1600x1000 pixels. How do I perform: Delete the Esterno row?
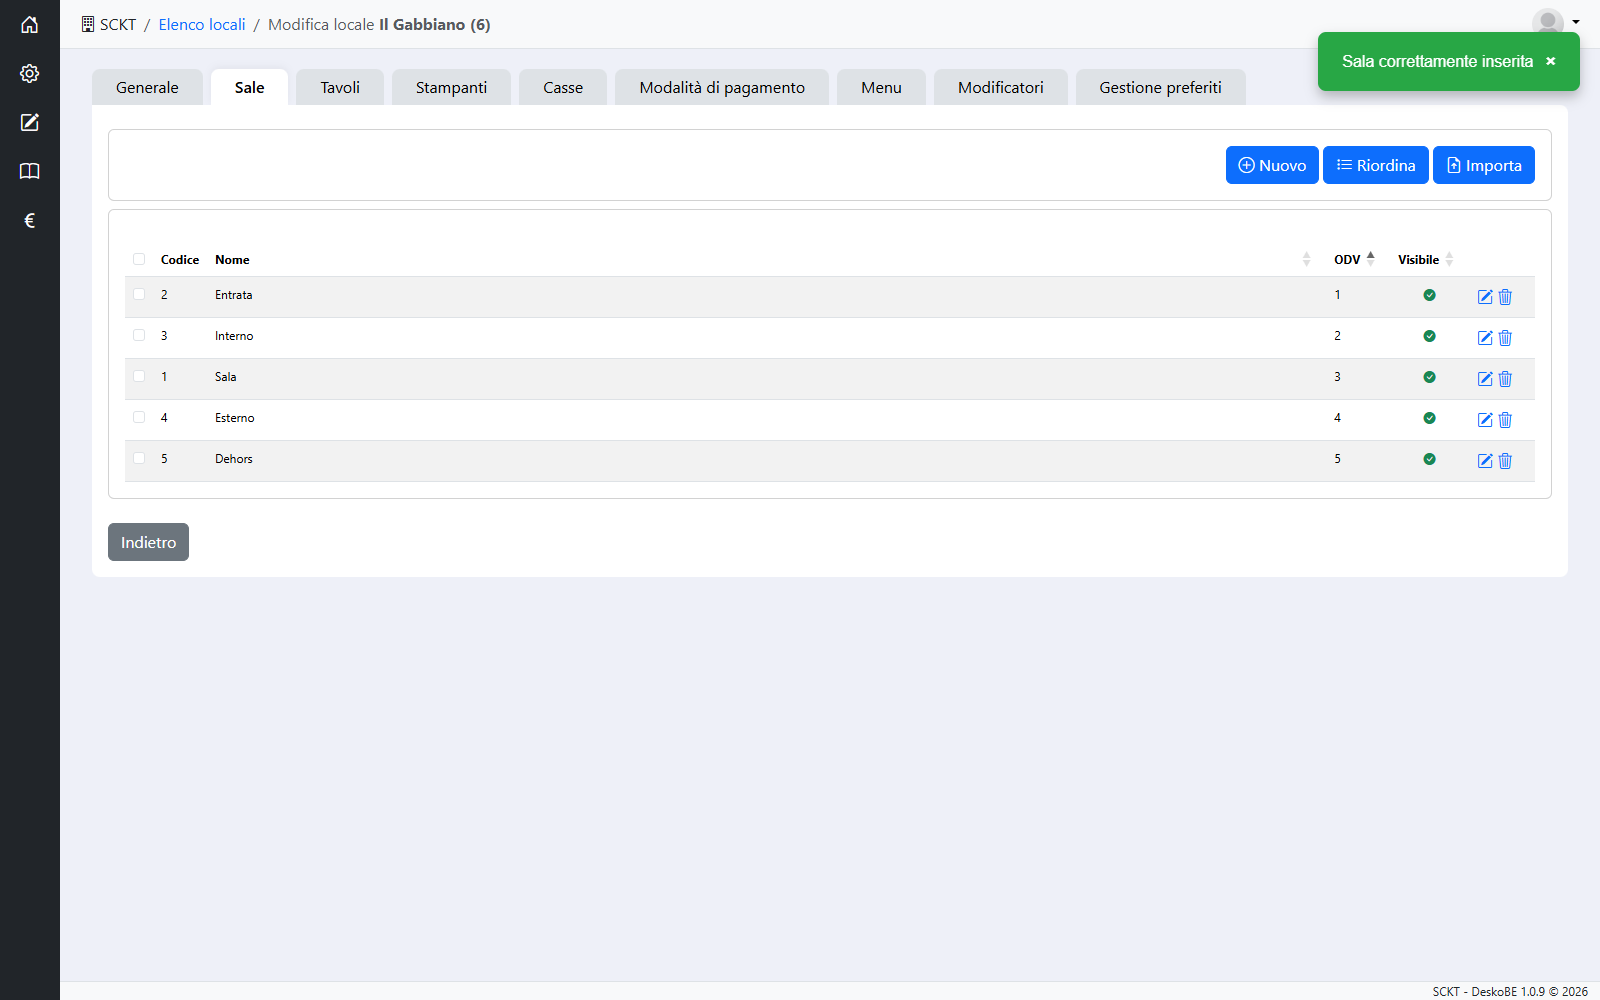(x=1505, y=420)
